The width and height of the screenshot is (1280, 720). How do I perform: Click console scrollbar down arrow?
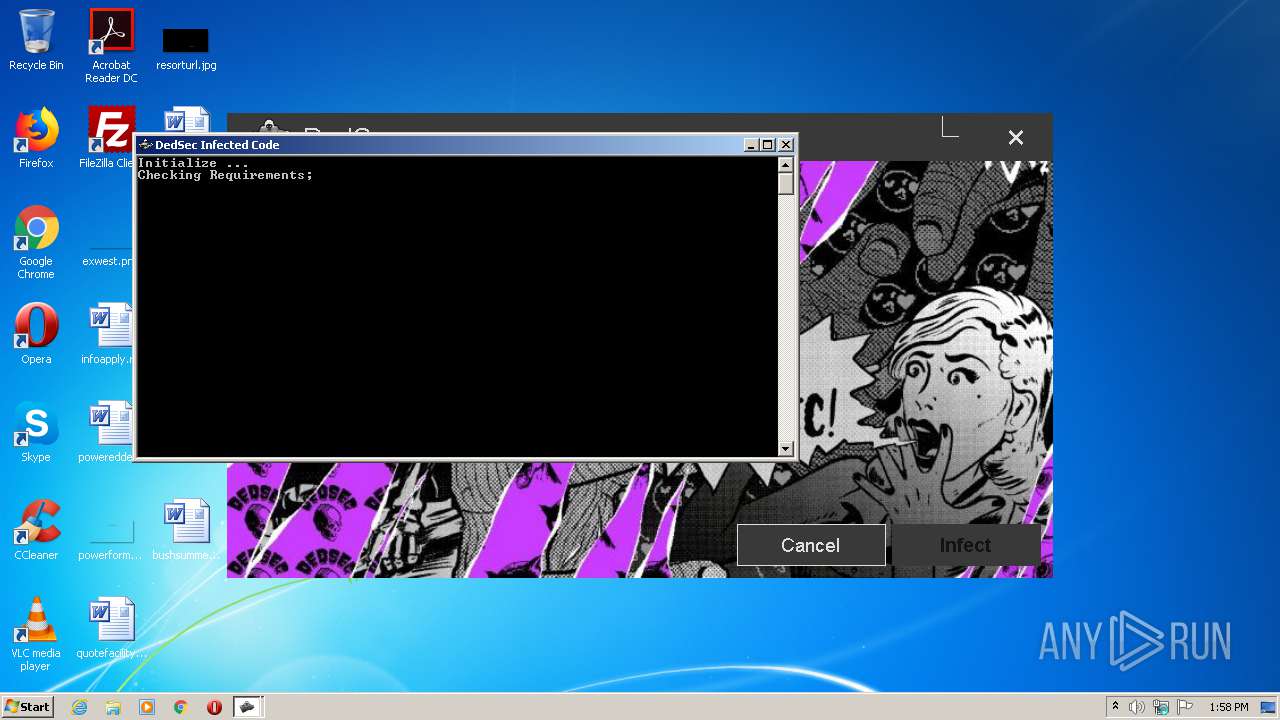coord(786,449)
